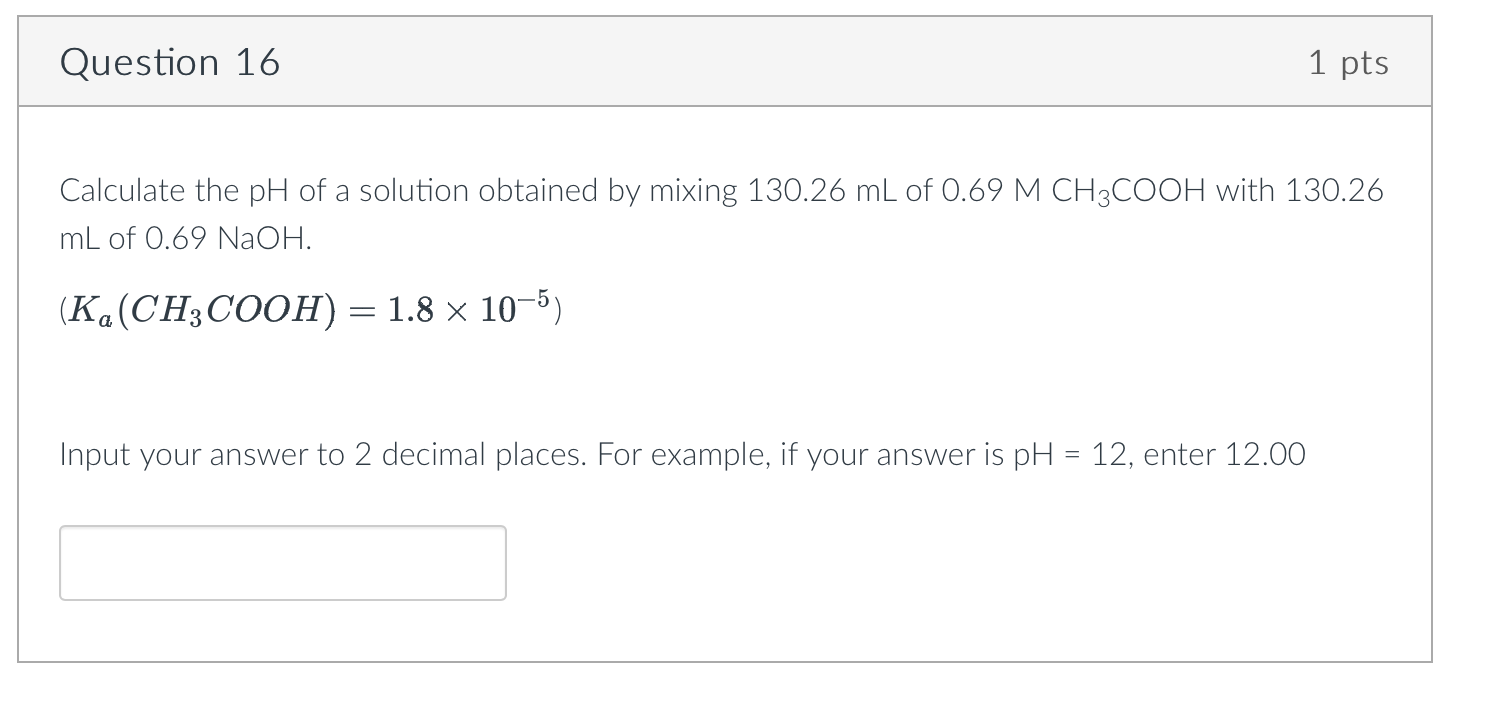Click the CH3COOH text in the question
The image size is (1485, 705).
pyautogui.click(x=1127, y=190)
